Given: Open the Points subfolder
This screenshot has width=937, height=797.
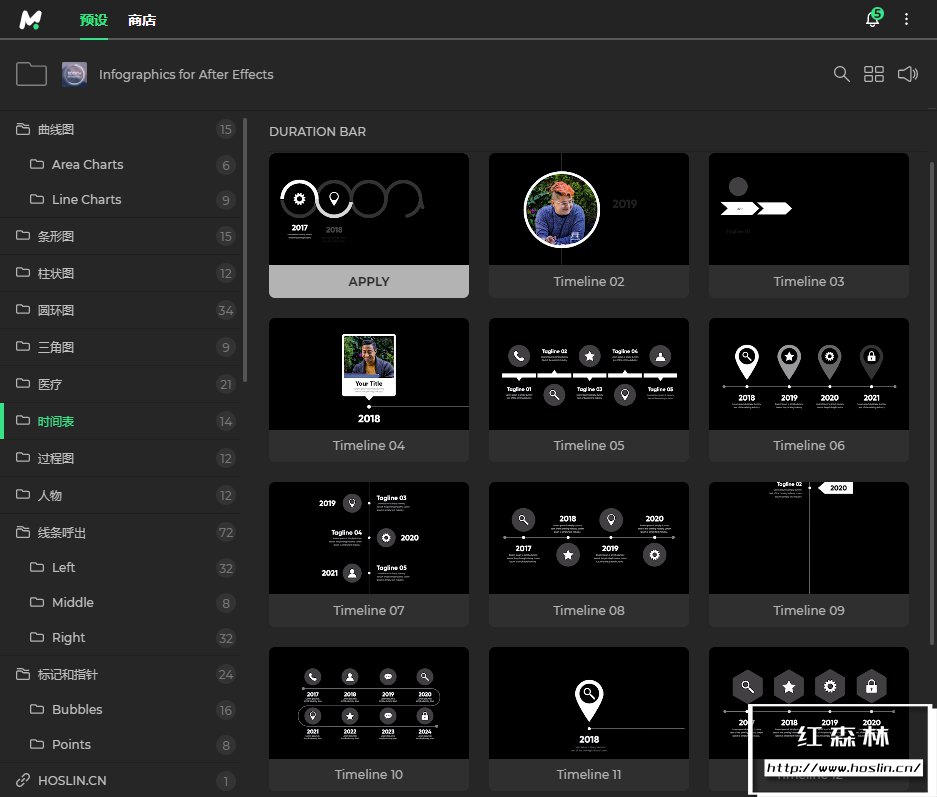Looking at the screenshot, I should [x=121, y=744].
